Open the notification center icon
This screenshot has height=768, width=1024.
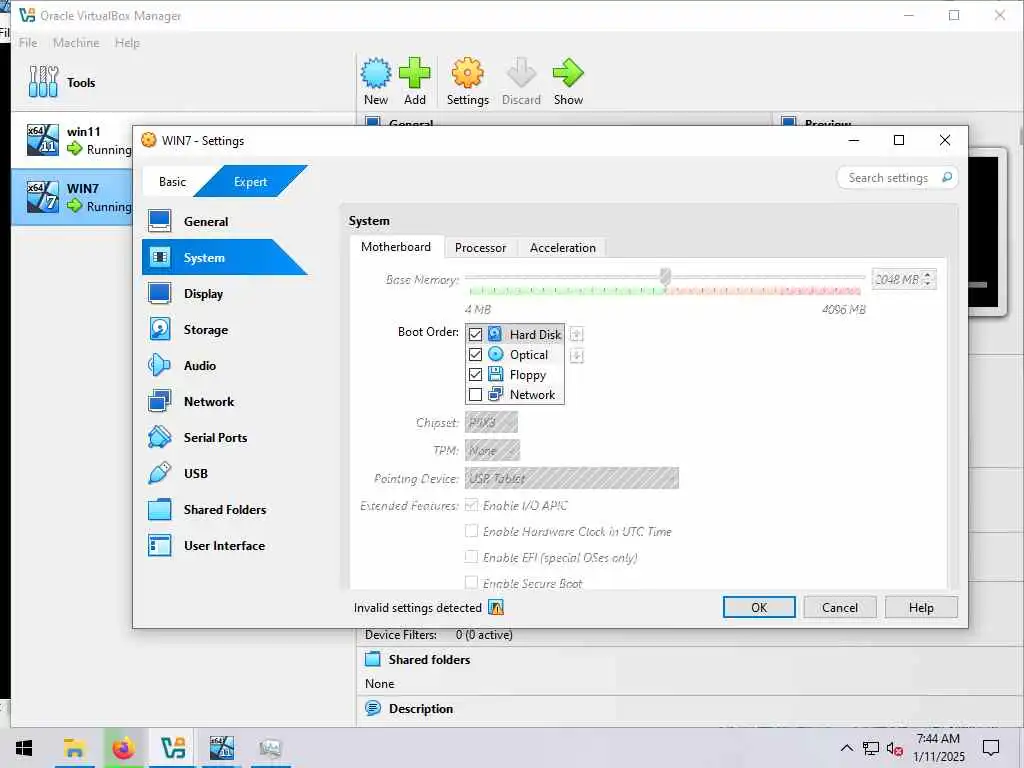point(991,748)
